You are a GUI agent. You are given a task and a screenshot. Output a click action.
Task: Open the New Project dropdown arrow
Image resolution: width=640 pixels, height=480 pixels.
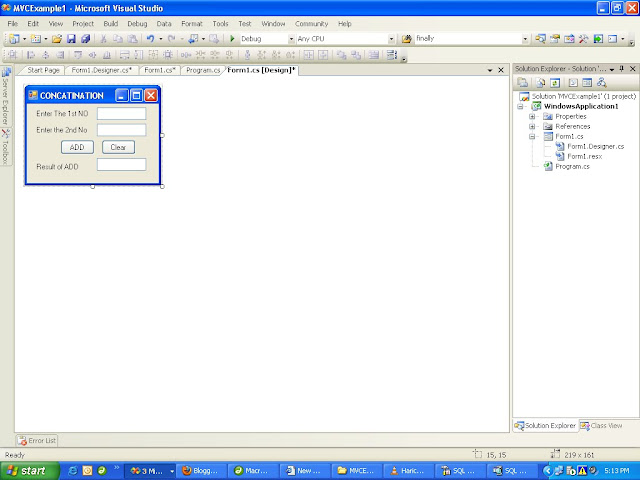click(x=24, y=39)
